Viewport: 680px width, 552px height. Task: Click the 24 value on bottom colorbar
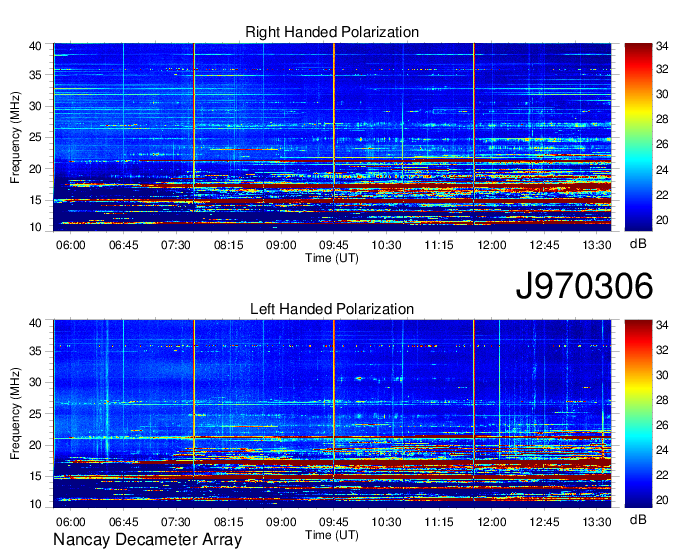click(x=662, y=450)
